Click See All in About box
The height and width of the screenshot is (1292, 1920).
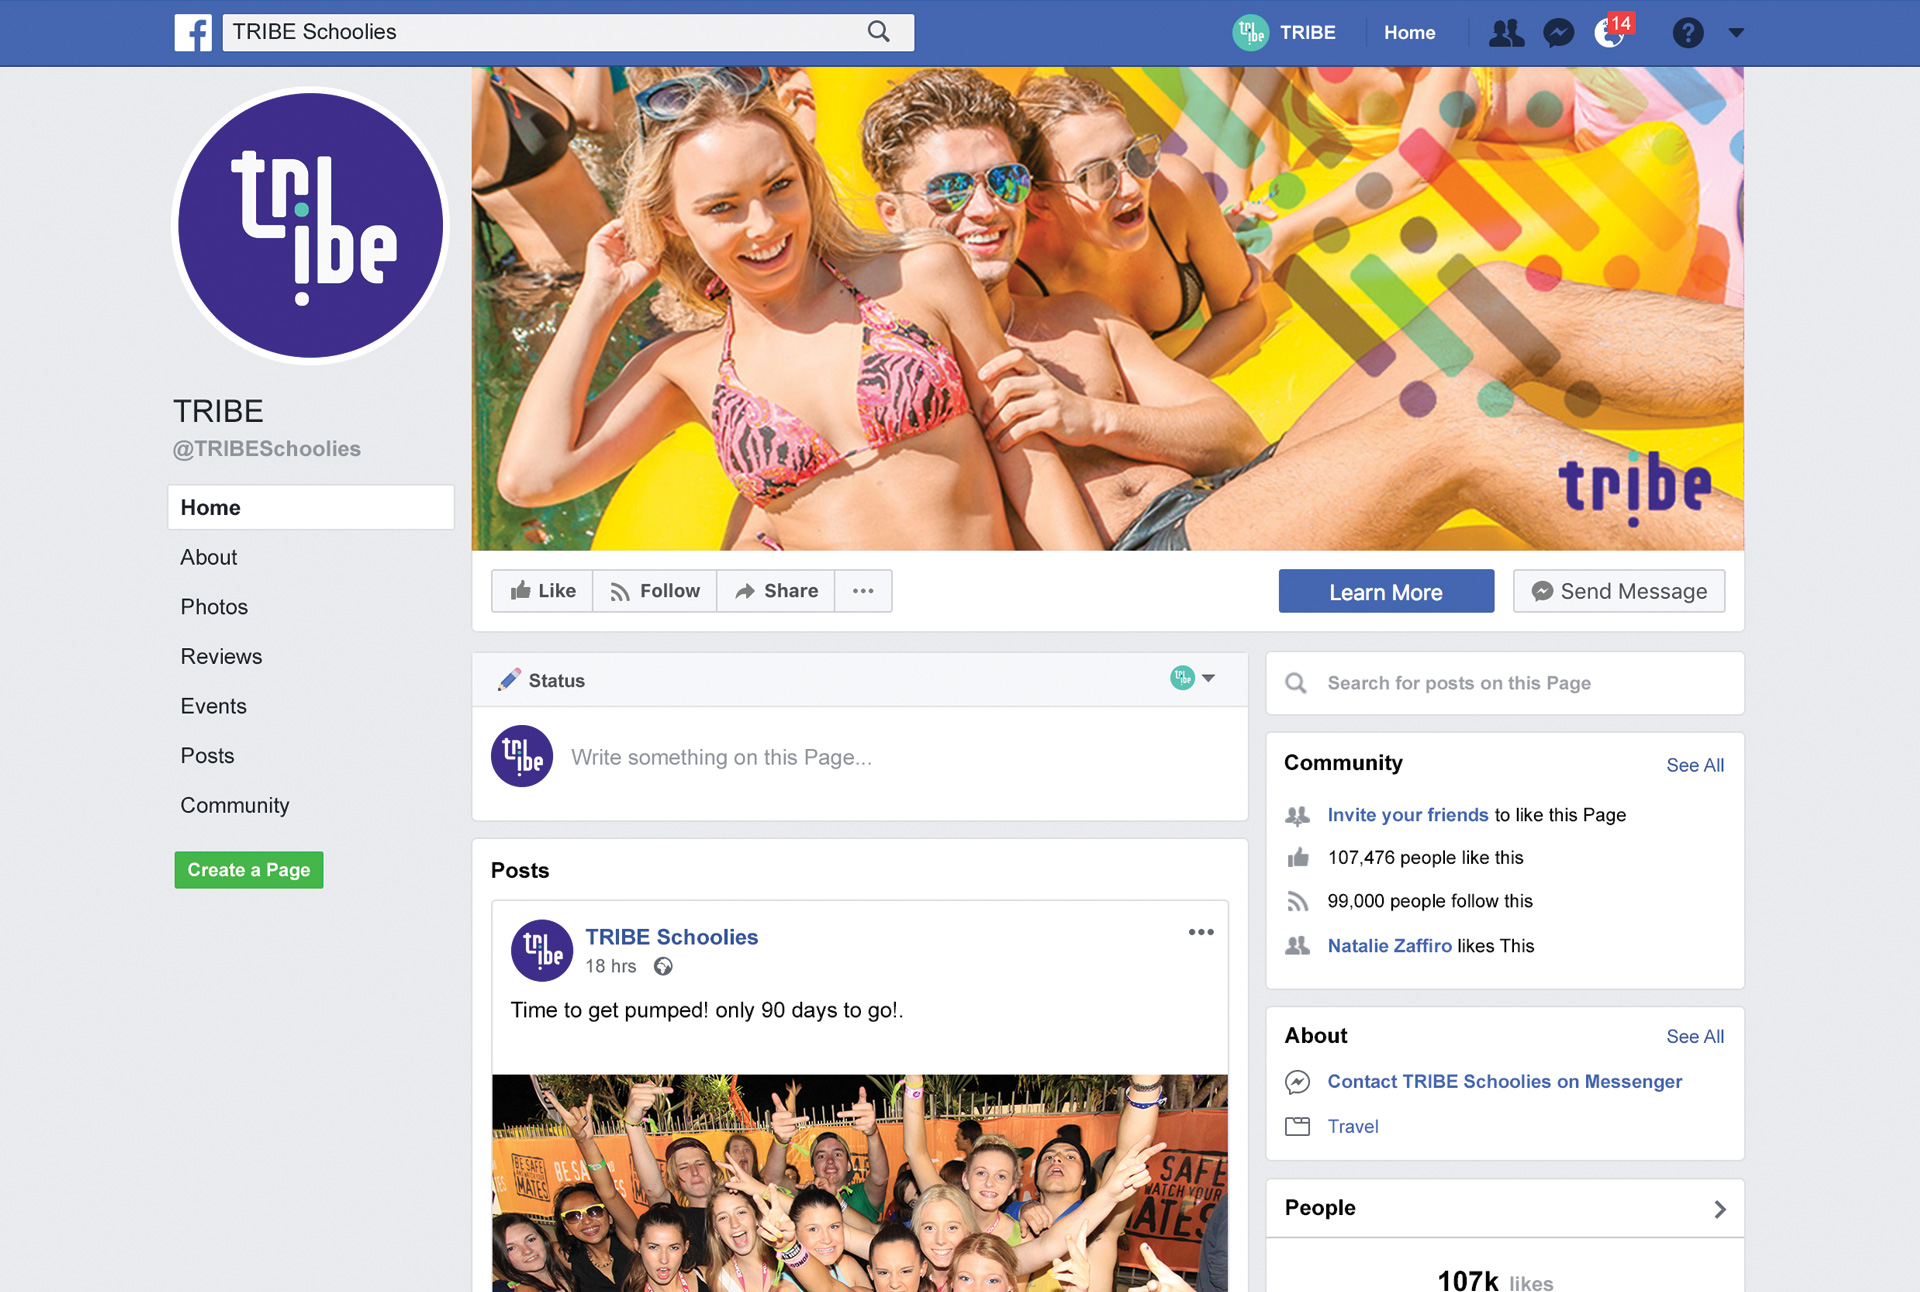[x=1695, y=1037]
